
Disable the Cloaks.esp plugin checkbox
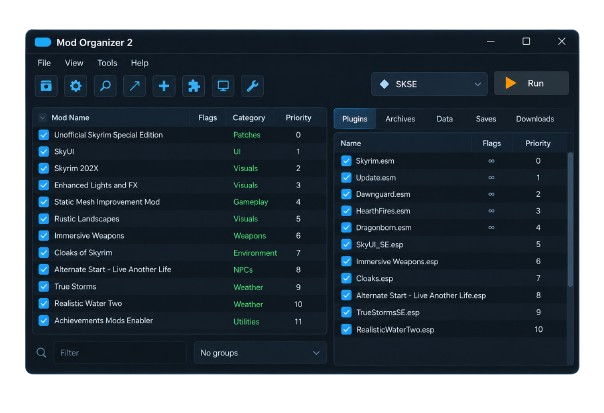coord(346,278)
